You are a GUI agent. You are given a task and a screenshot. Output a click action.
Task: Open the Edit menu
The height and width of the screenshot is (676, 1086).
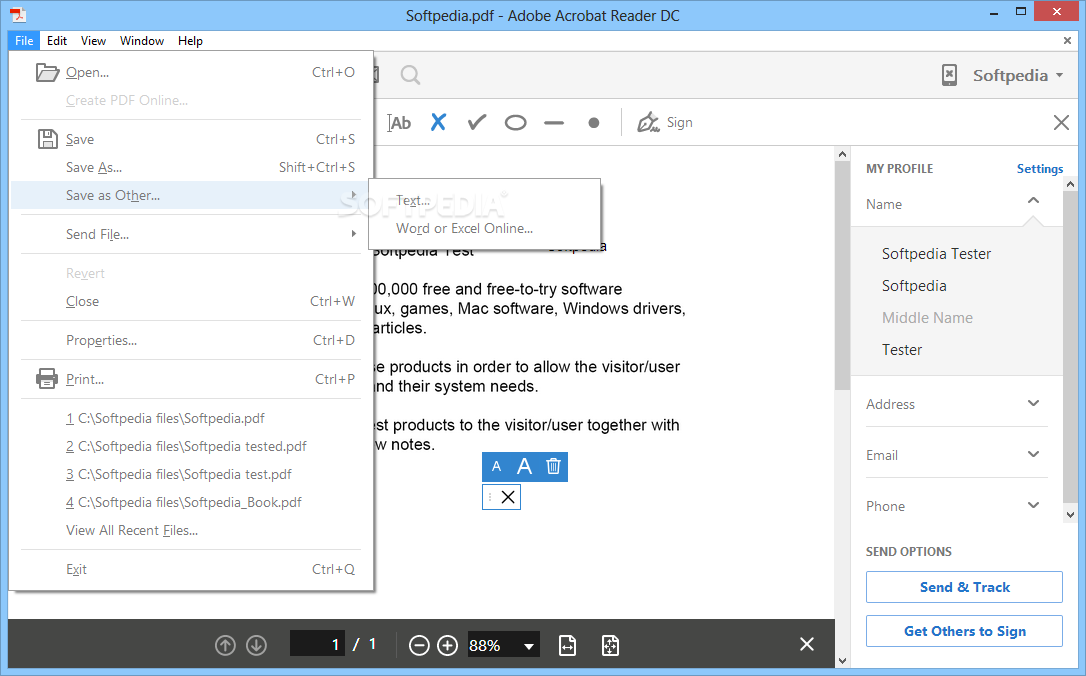point(57,41)
